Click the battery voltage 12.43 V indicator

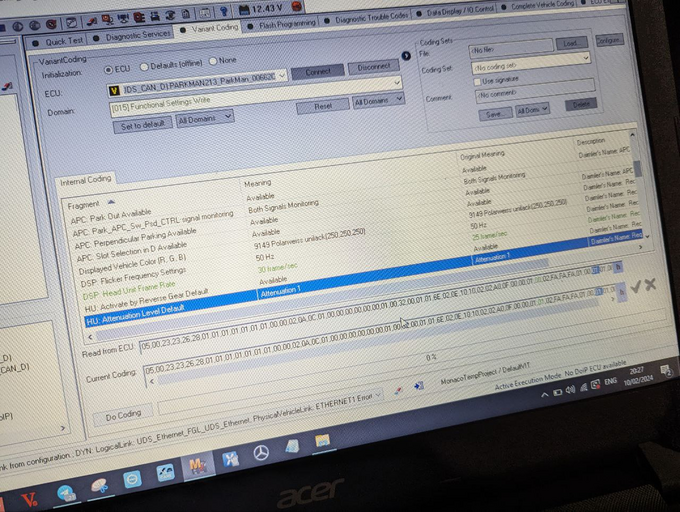click(x=261, y=9)
